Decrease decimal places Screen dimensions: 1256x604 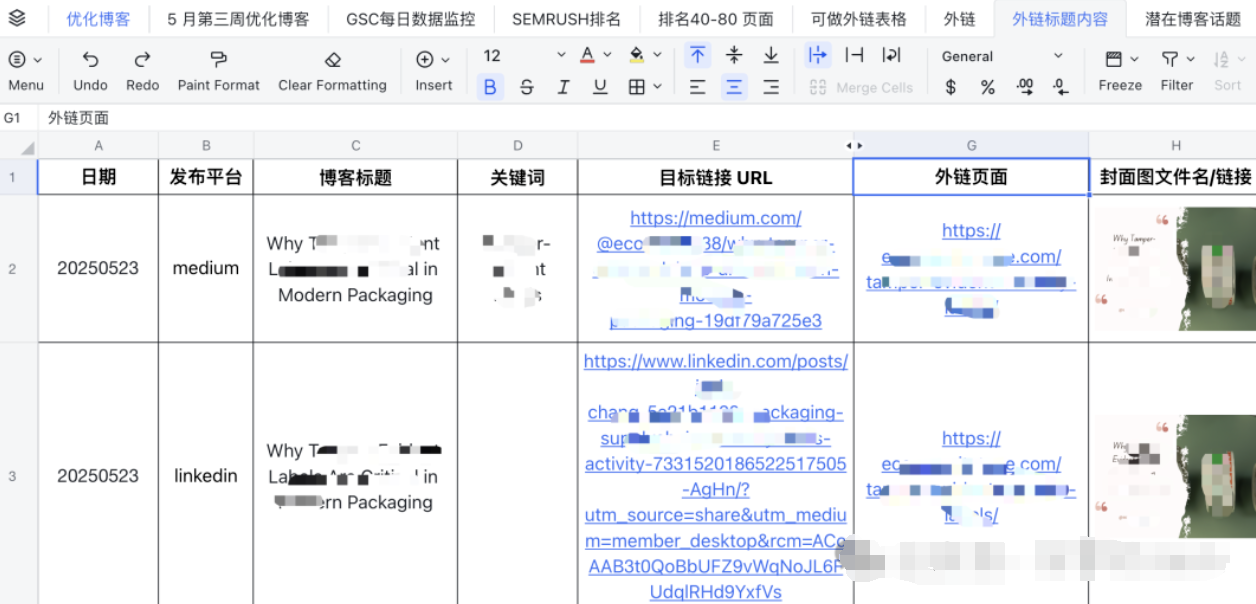tap(1062, 88)
